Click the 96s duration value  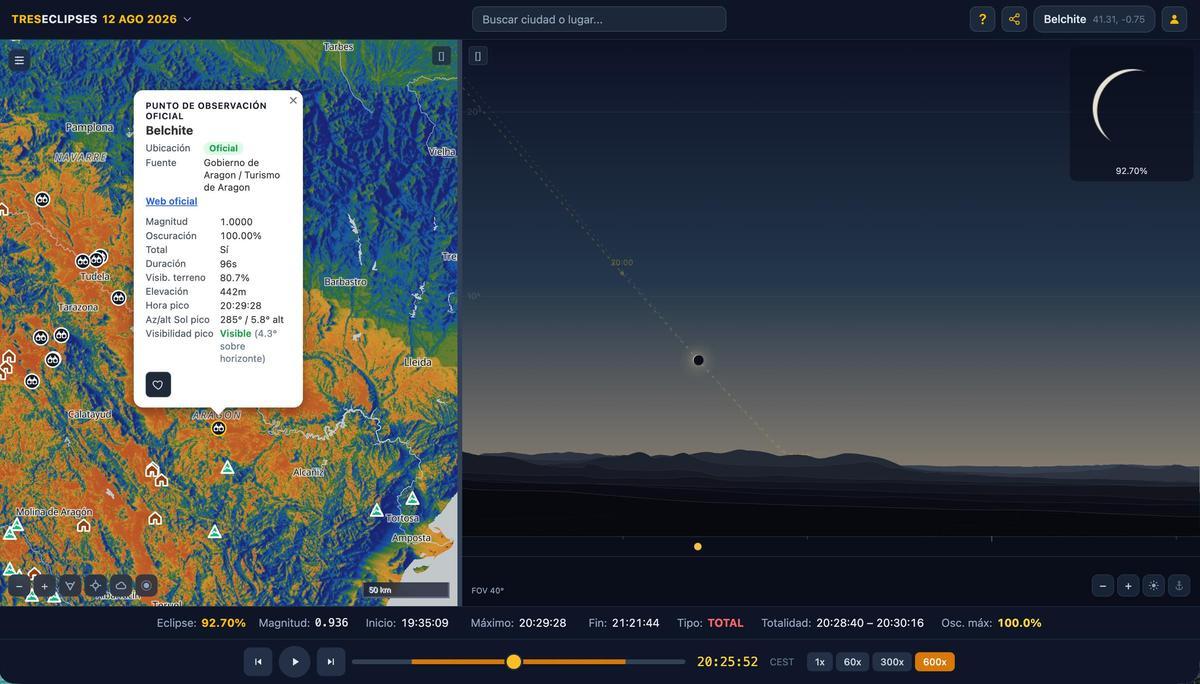(x=228, y=264)
